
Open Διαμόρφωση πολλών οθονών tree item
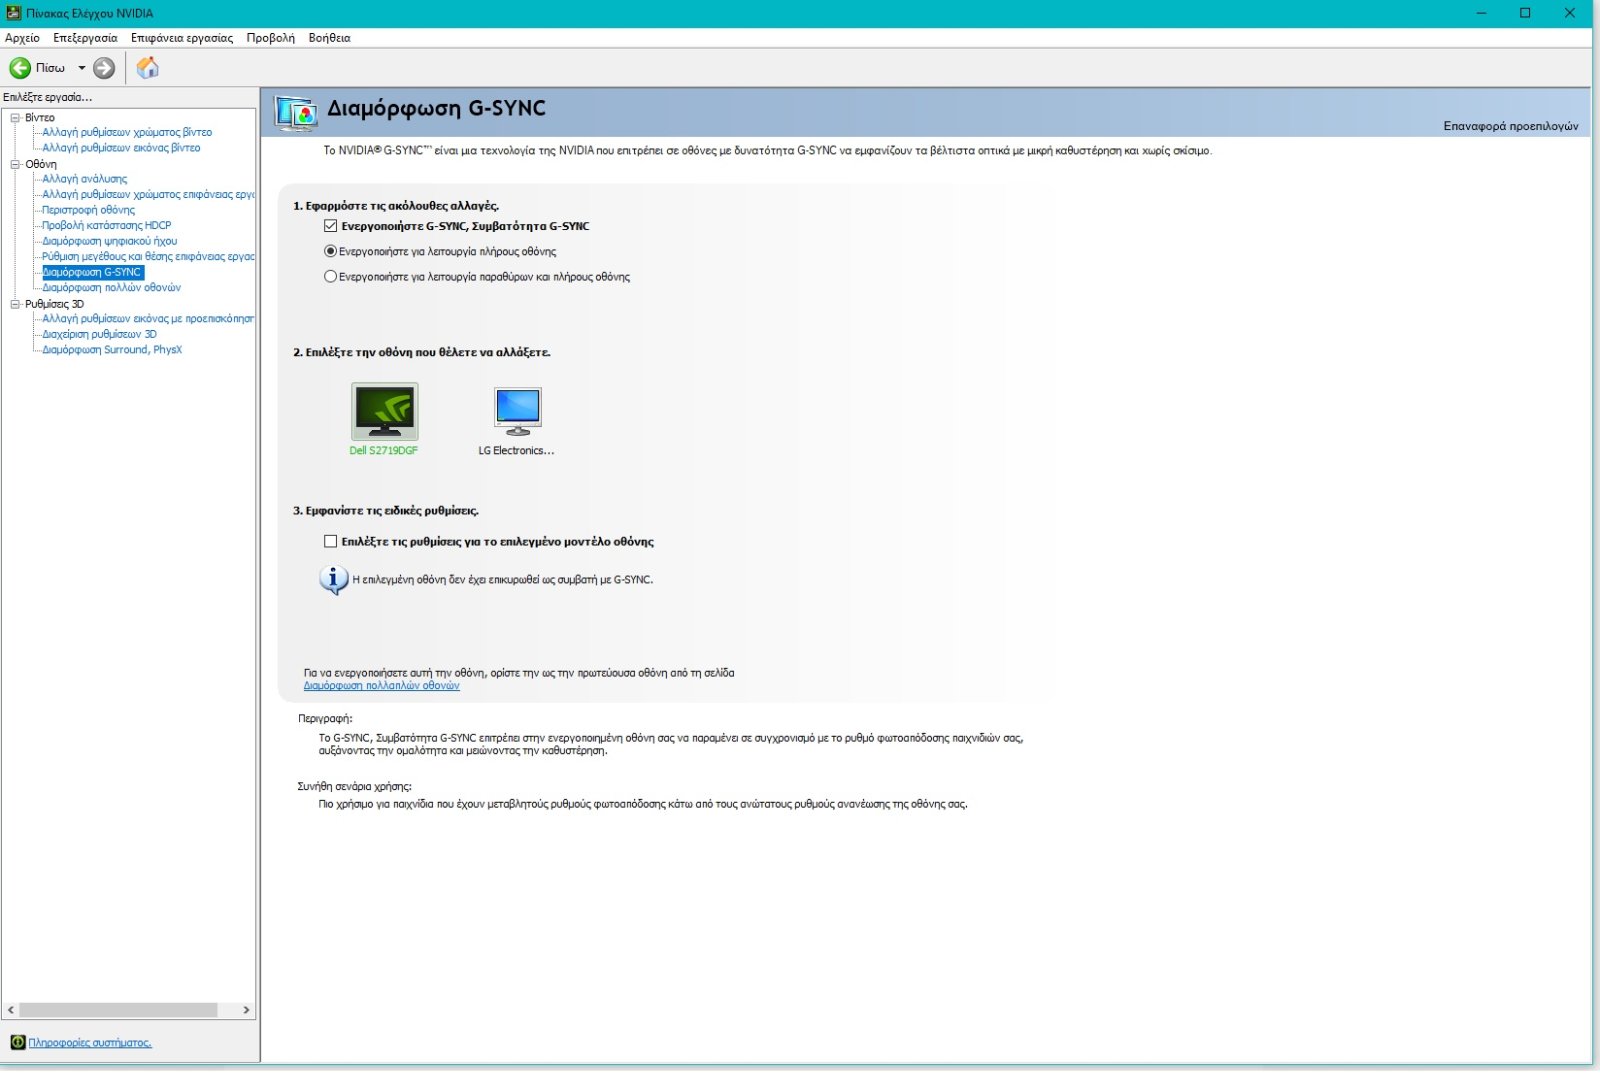[111, 288]
